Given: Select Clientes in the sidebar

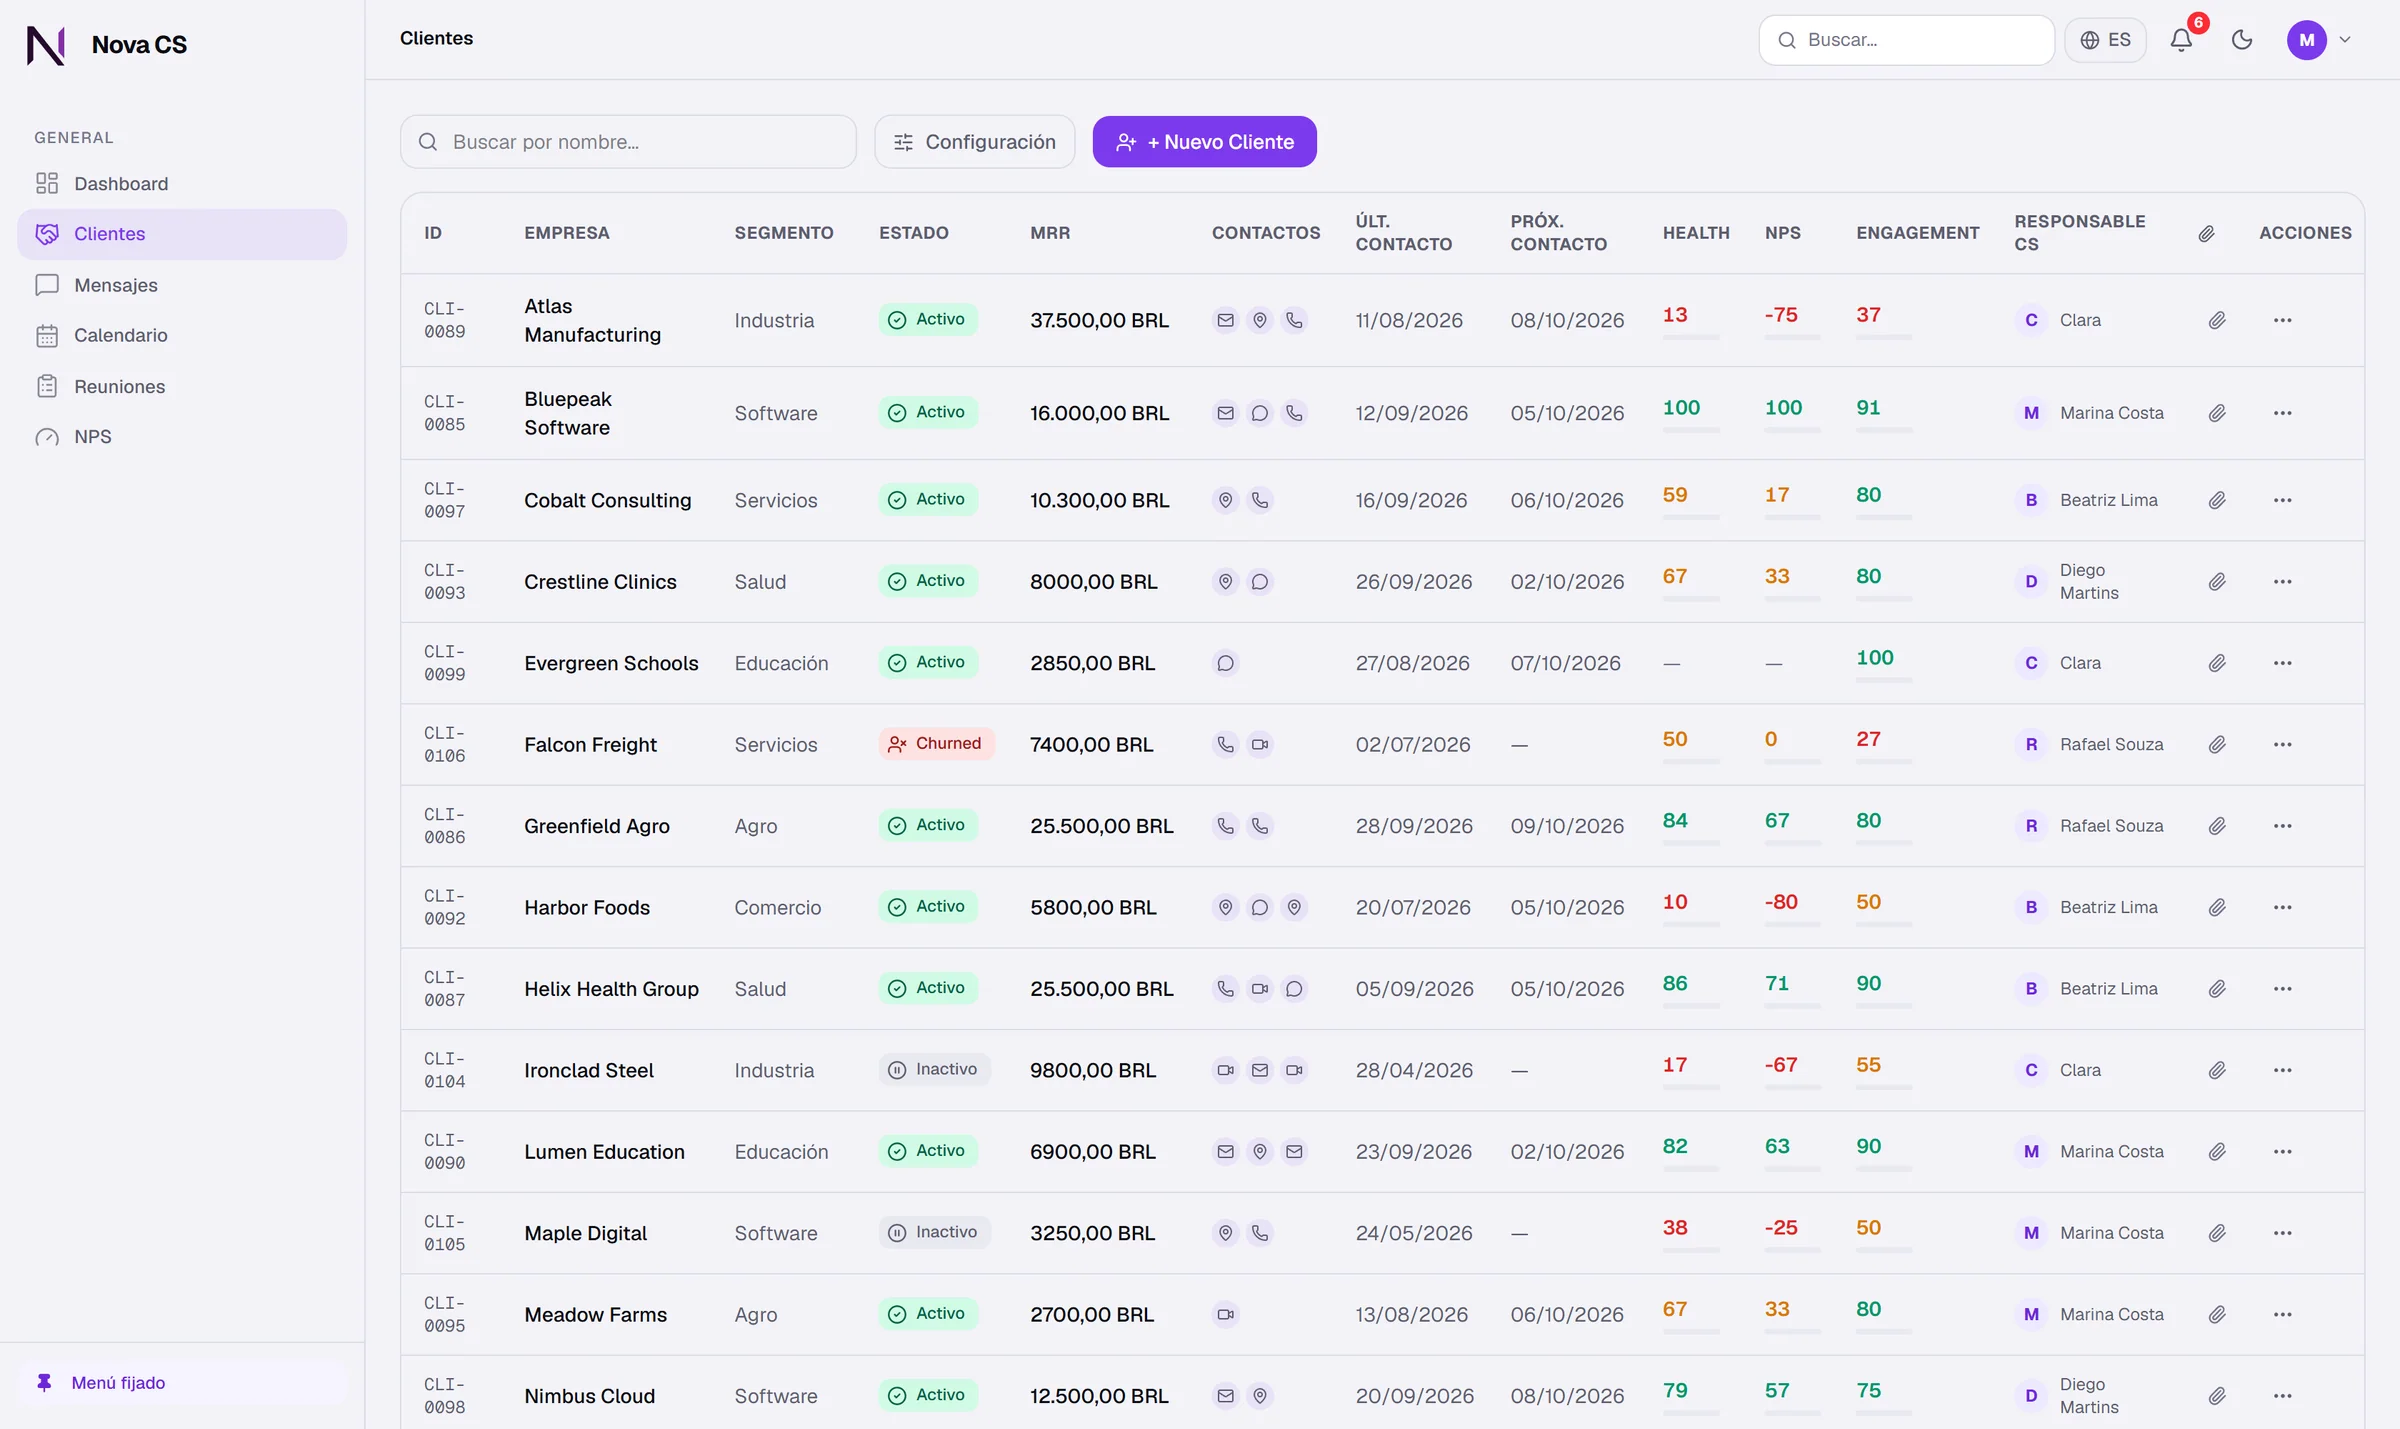Looking at the screenshot, I should click(182, 234).
